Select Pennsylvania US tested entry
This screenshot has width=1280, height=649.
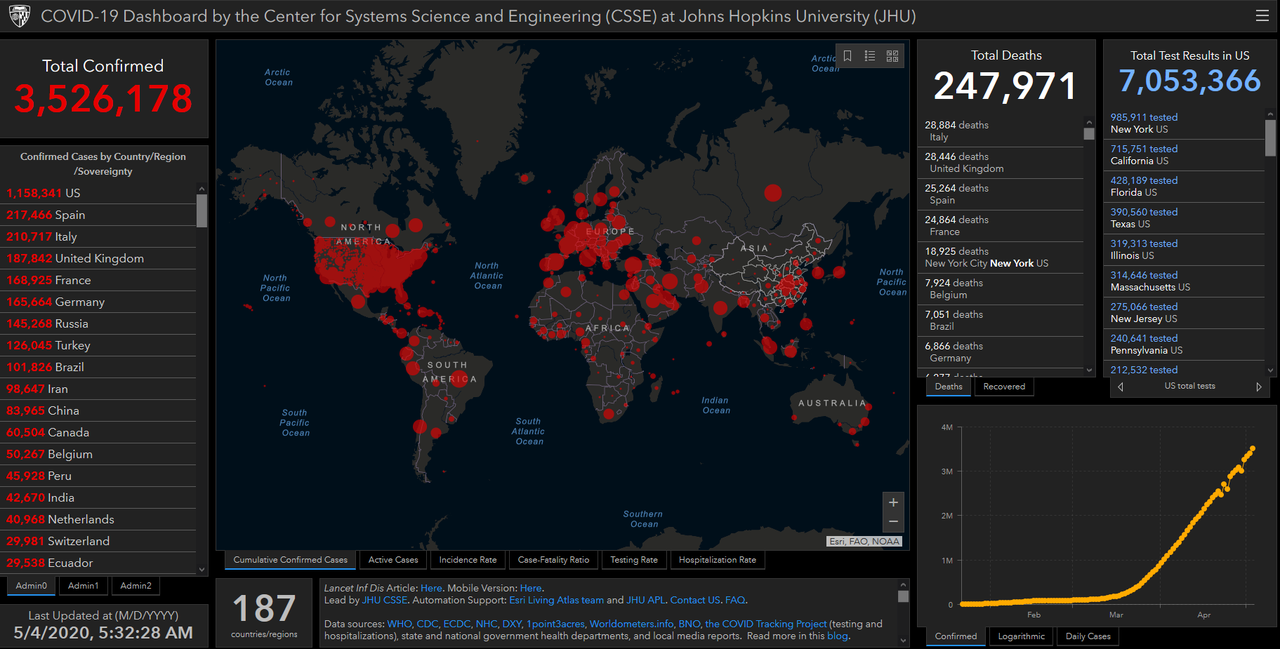(x=1184, y=344)
